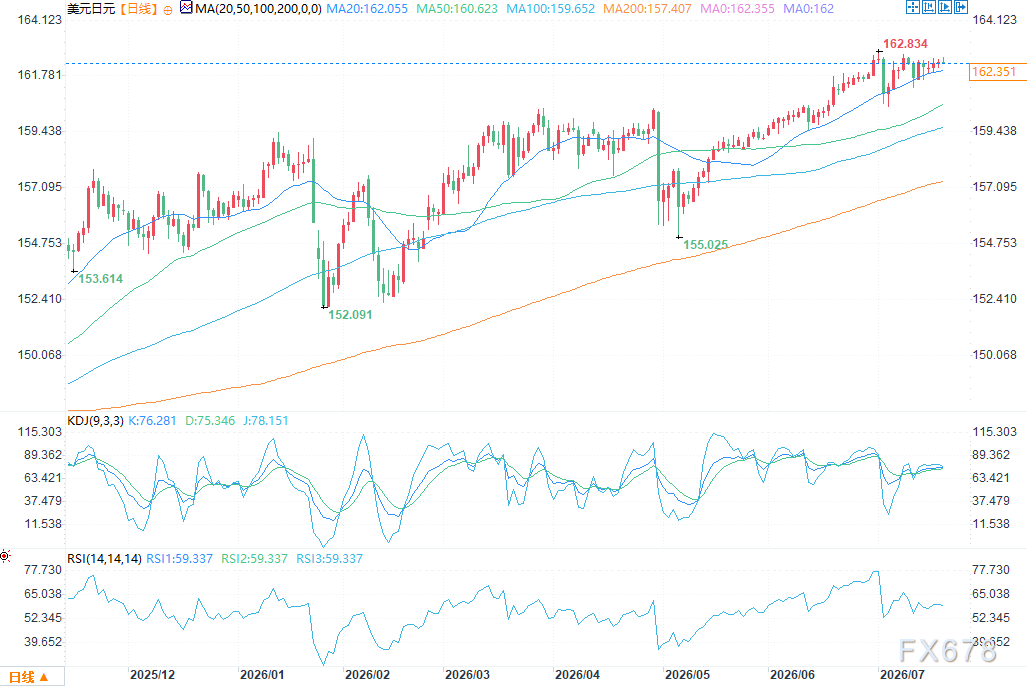Click the current price tag 162.351
The height and width of the screenshot is (686, 1027).
pos(996,71)
